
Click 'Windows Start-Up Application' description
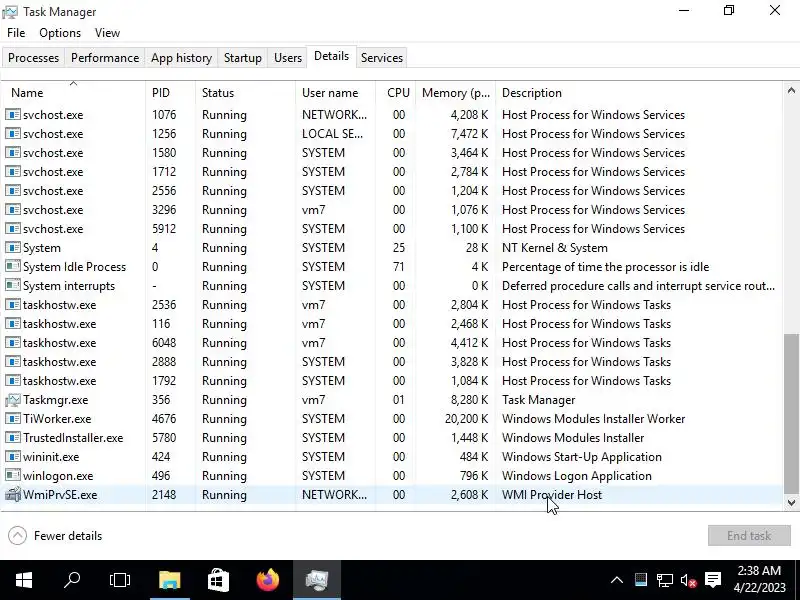pos(582,457)
